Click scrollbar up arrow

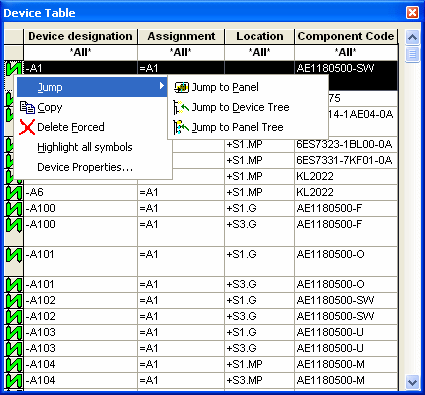(412, 37)
